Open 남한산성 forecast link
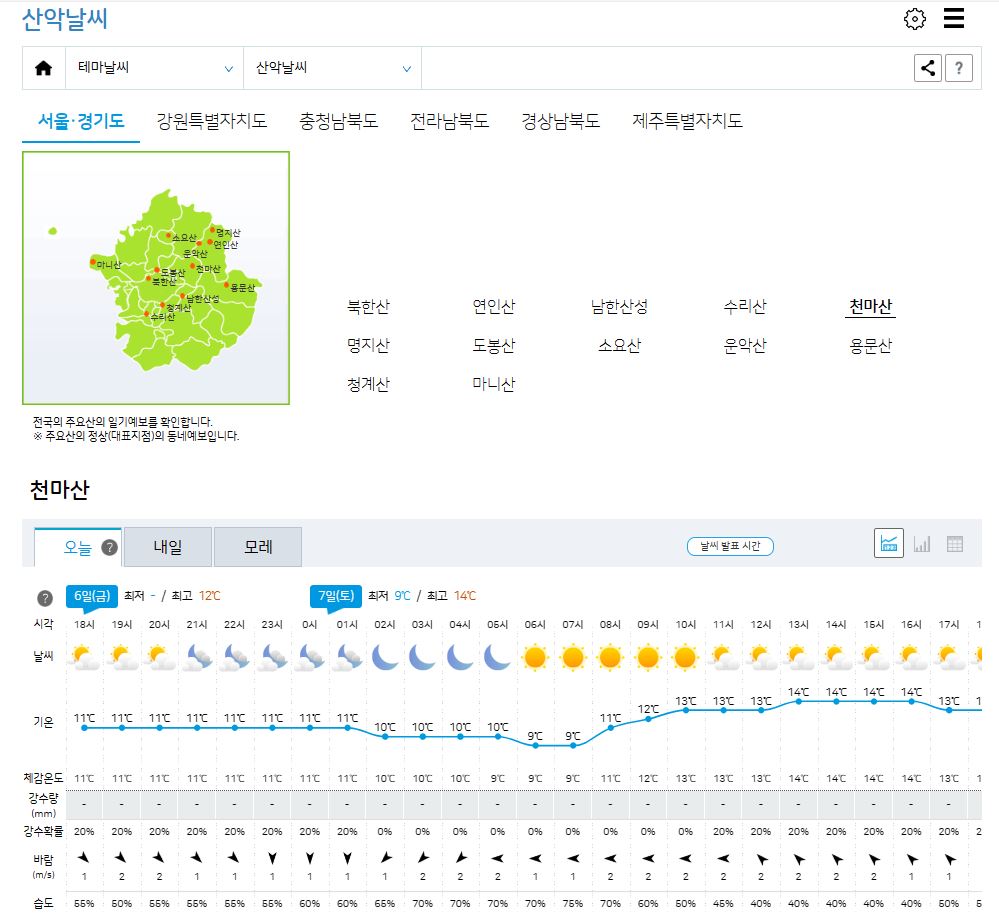 [619, 307]
